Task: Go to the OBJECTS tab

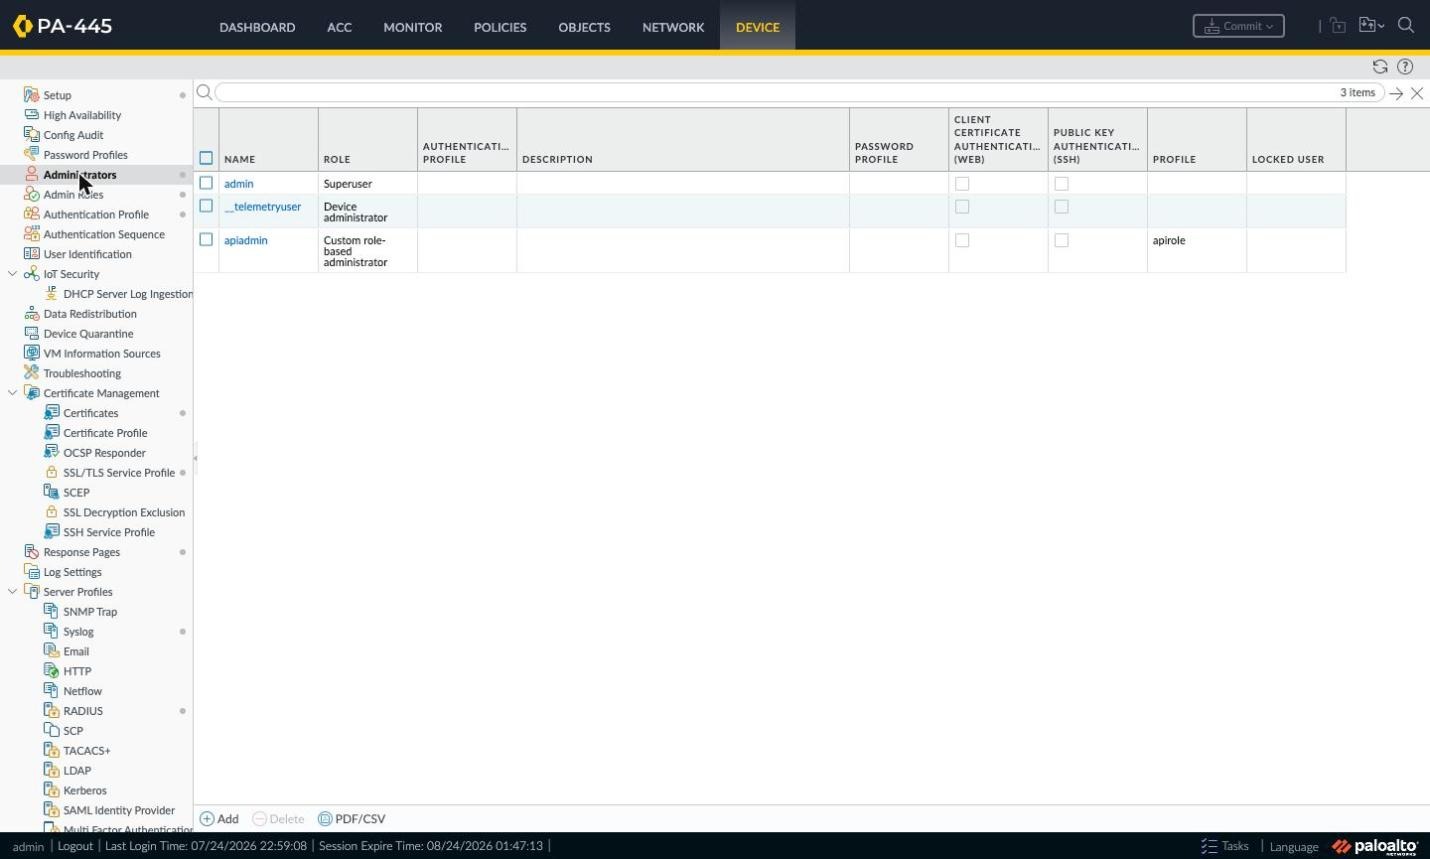Action: [584, 27]
